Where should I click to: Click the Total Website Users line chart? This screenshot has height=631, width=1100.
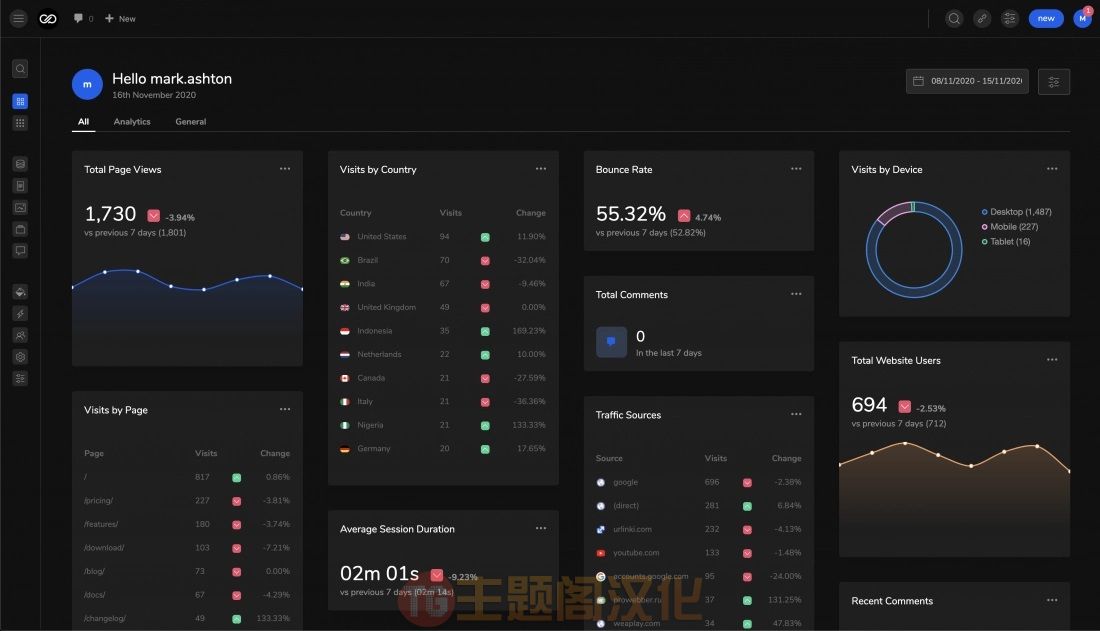pos(954,498)
